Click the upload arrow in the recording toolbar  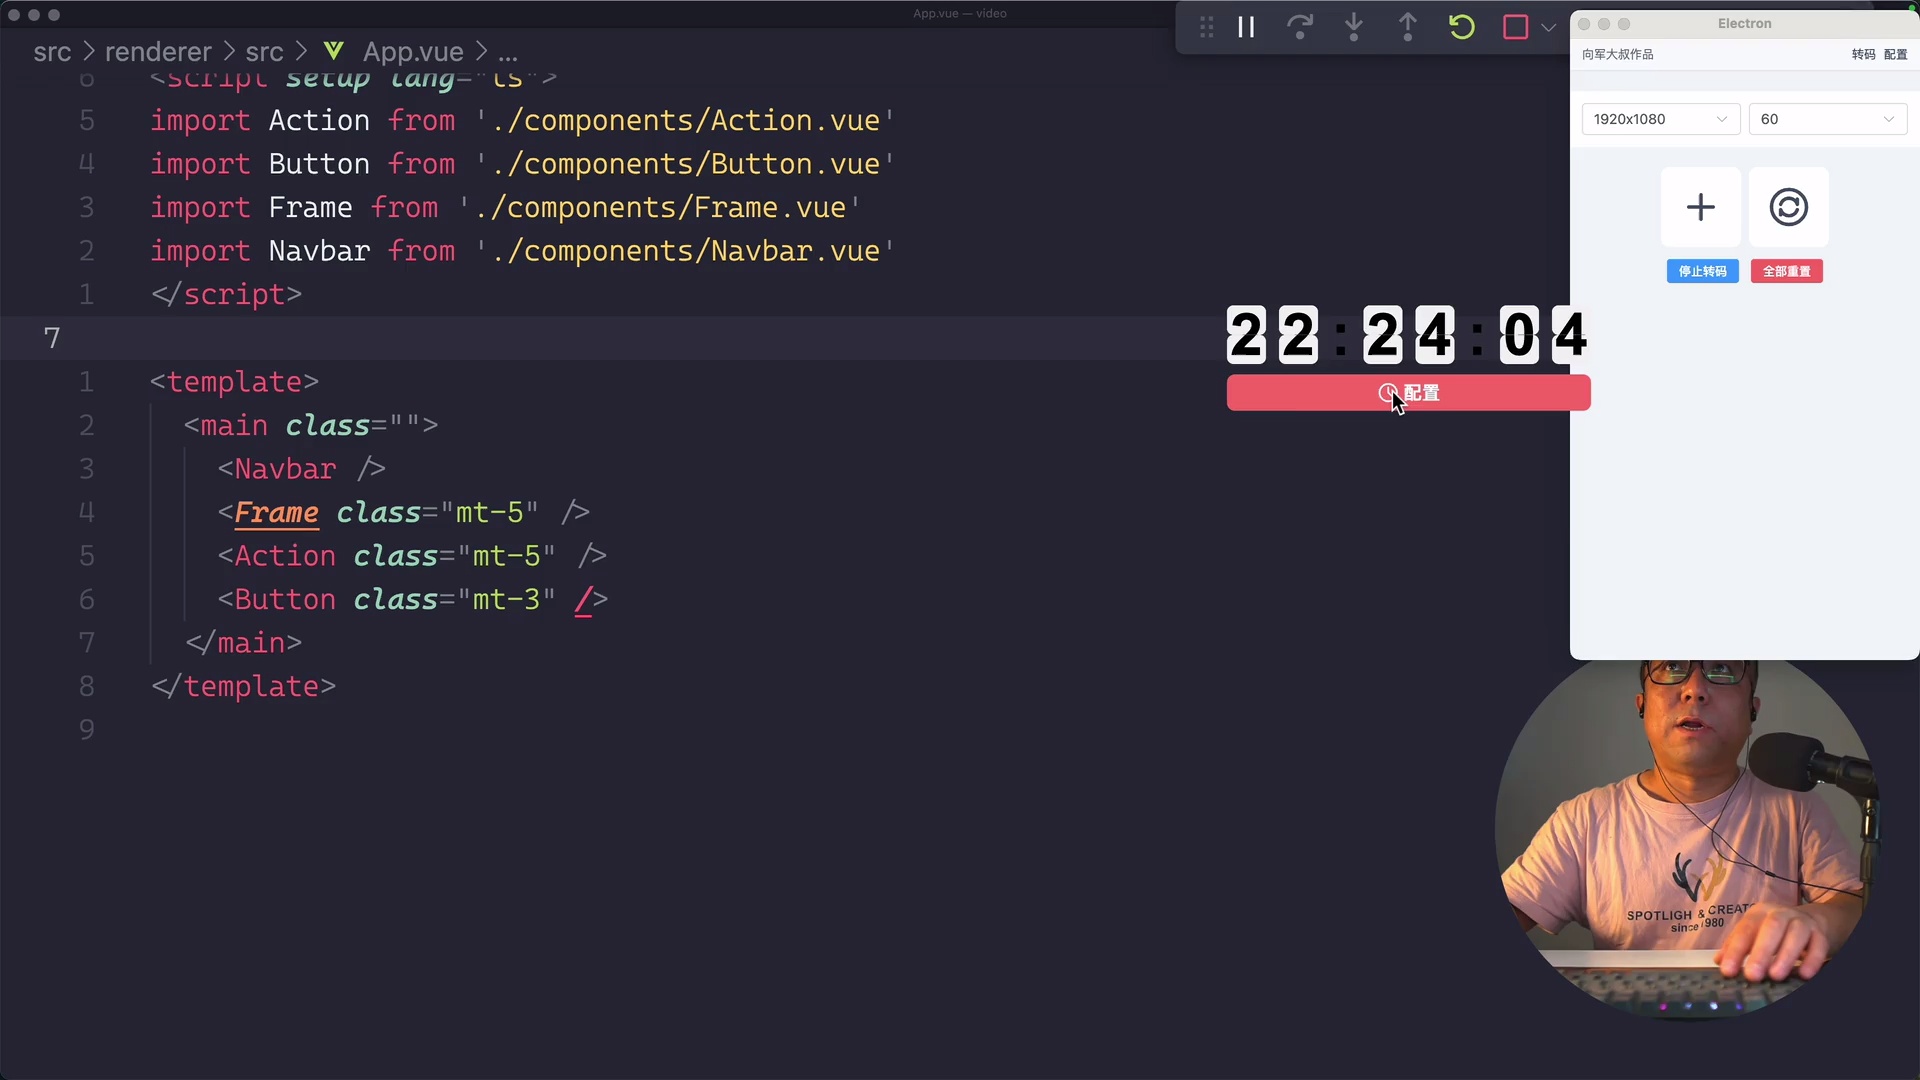click(x=1407, y=27)
